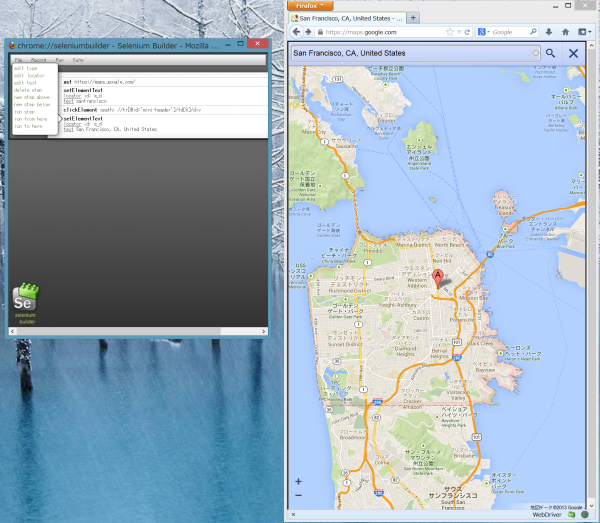Open a new Firefox tab
The height and width of the screenshot is (523, 600).
(413, 18)
